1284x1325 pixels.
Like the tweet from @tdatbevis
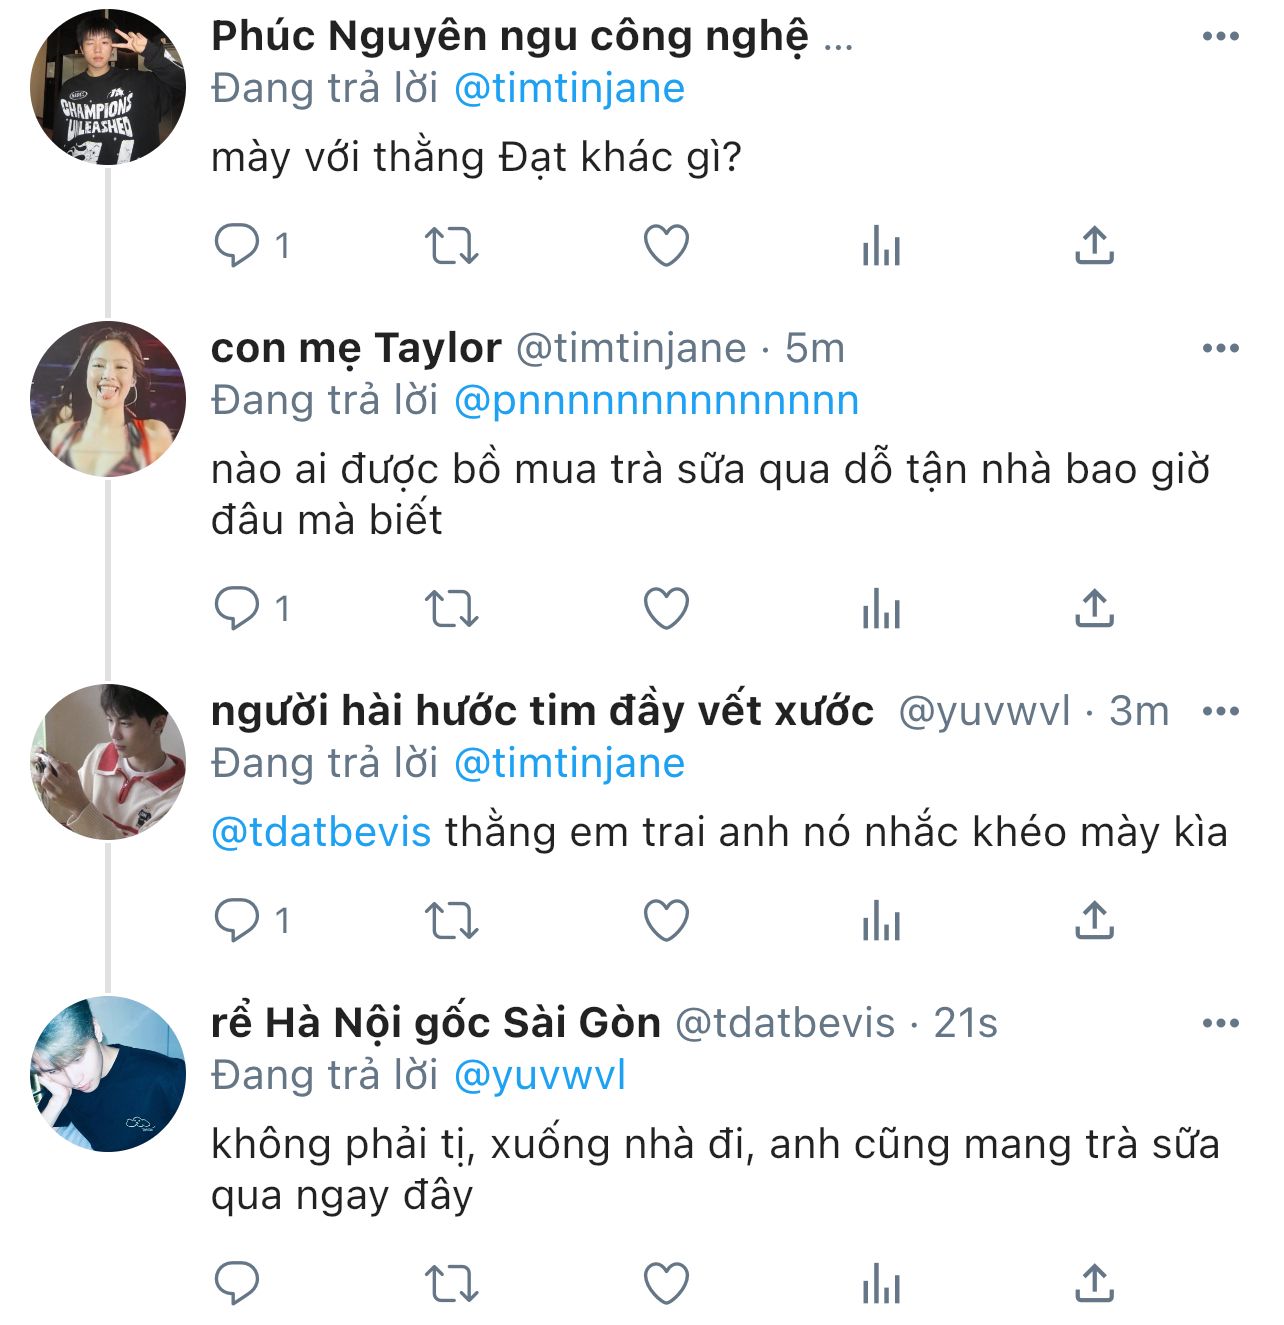[x=666, y=1283]
